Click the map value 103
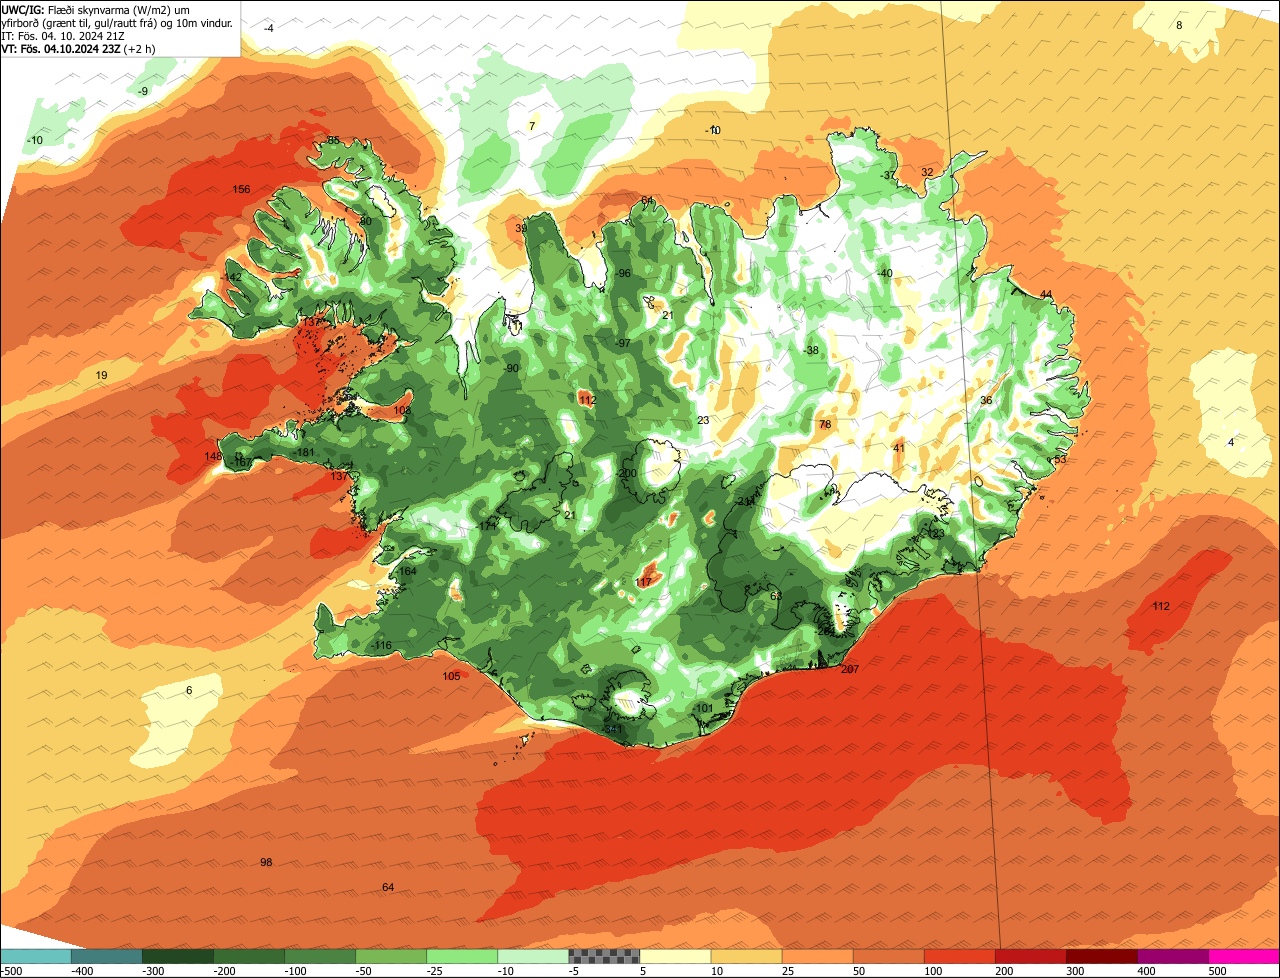The image size is (1280, 978). pos(402,410)
